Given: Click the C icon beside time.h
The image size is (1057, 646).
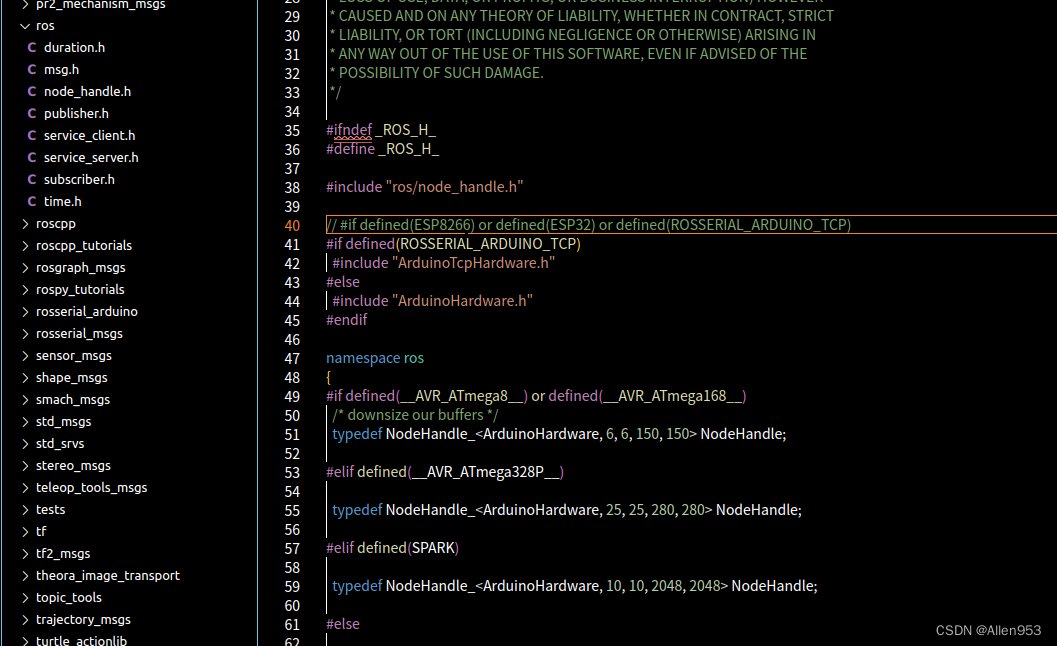Looking at the screenshot, I should (32, 201).
